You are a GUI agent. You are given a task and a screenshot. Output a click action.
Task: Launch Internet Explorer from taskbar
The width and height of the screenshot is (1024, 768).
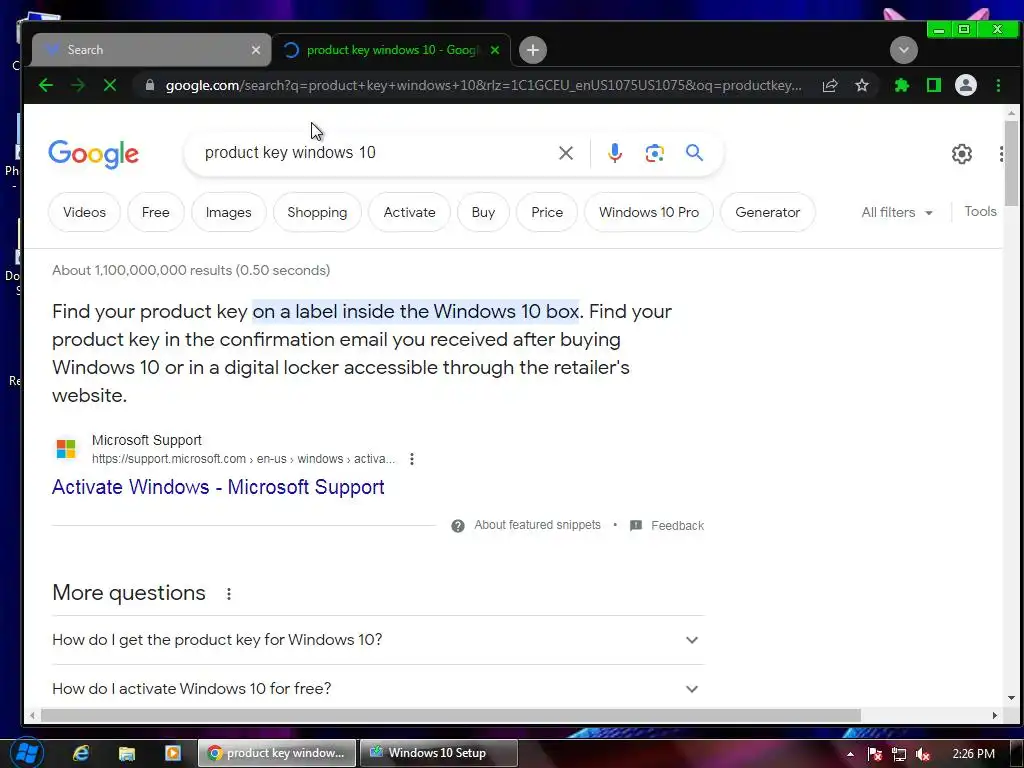[x=81, y=754]
